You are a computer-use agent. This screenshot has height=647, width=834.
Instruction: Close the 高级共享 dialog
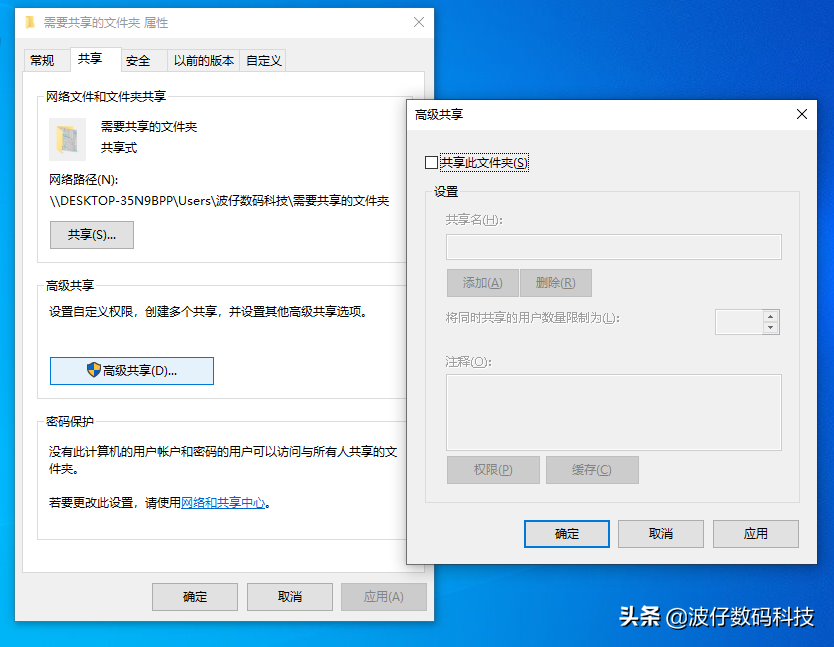[802, 114]
